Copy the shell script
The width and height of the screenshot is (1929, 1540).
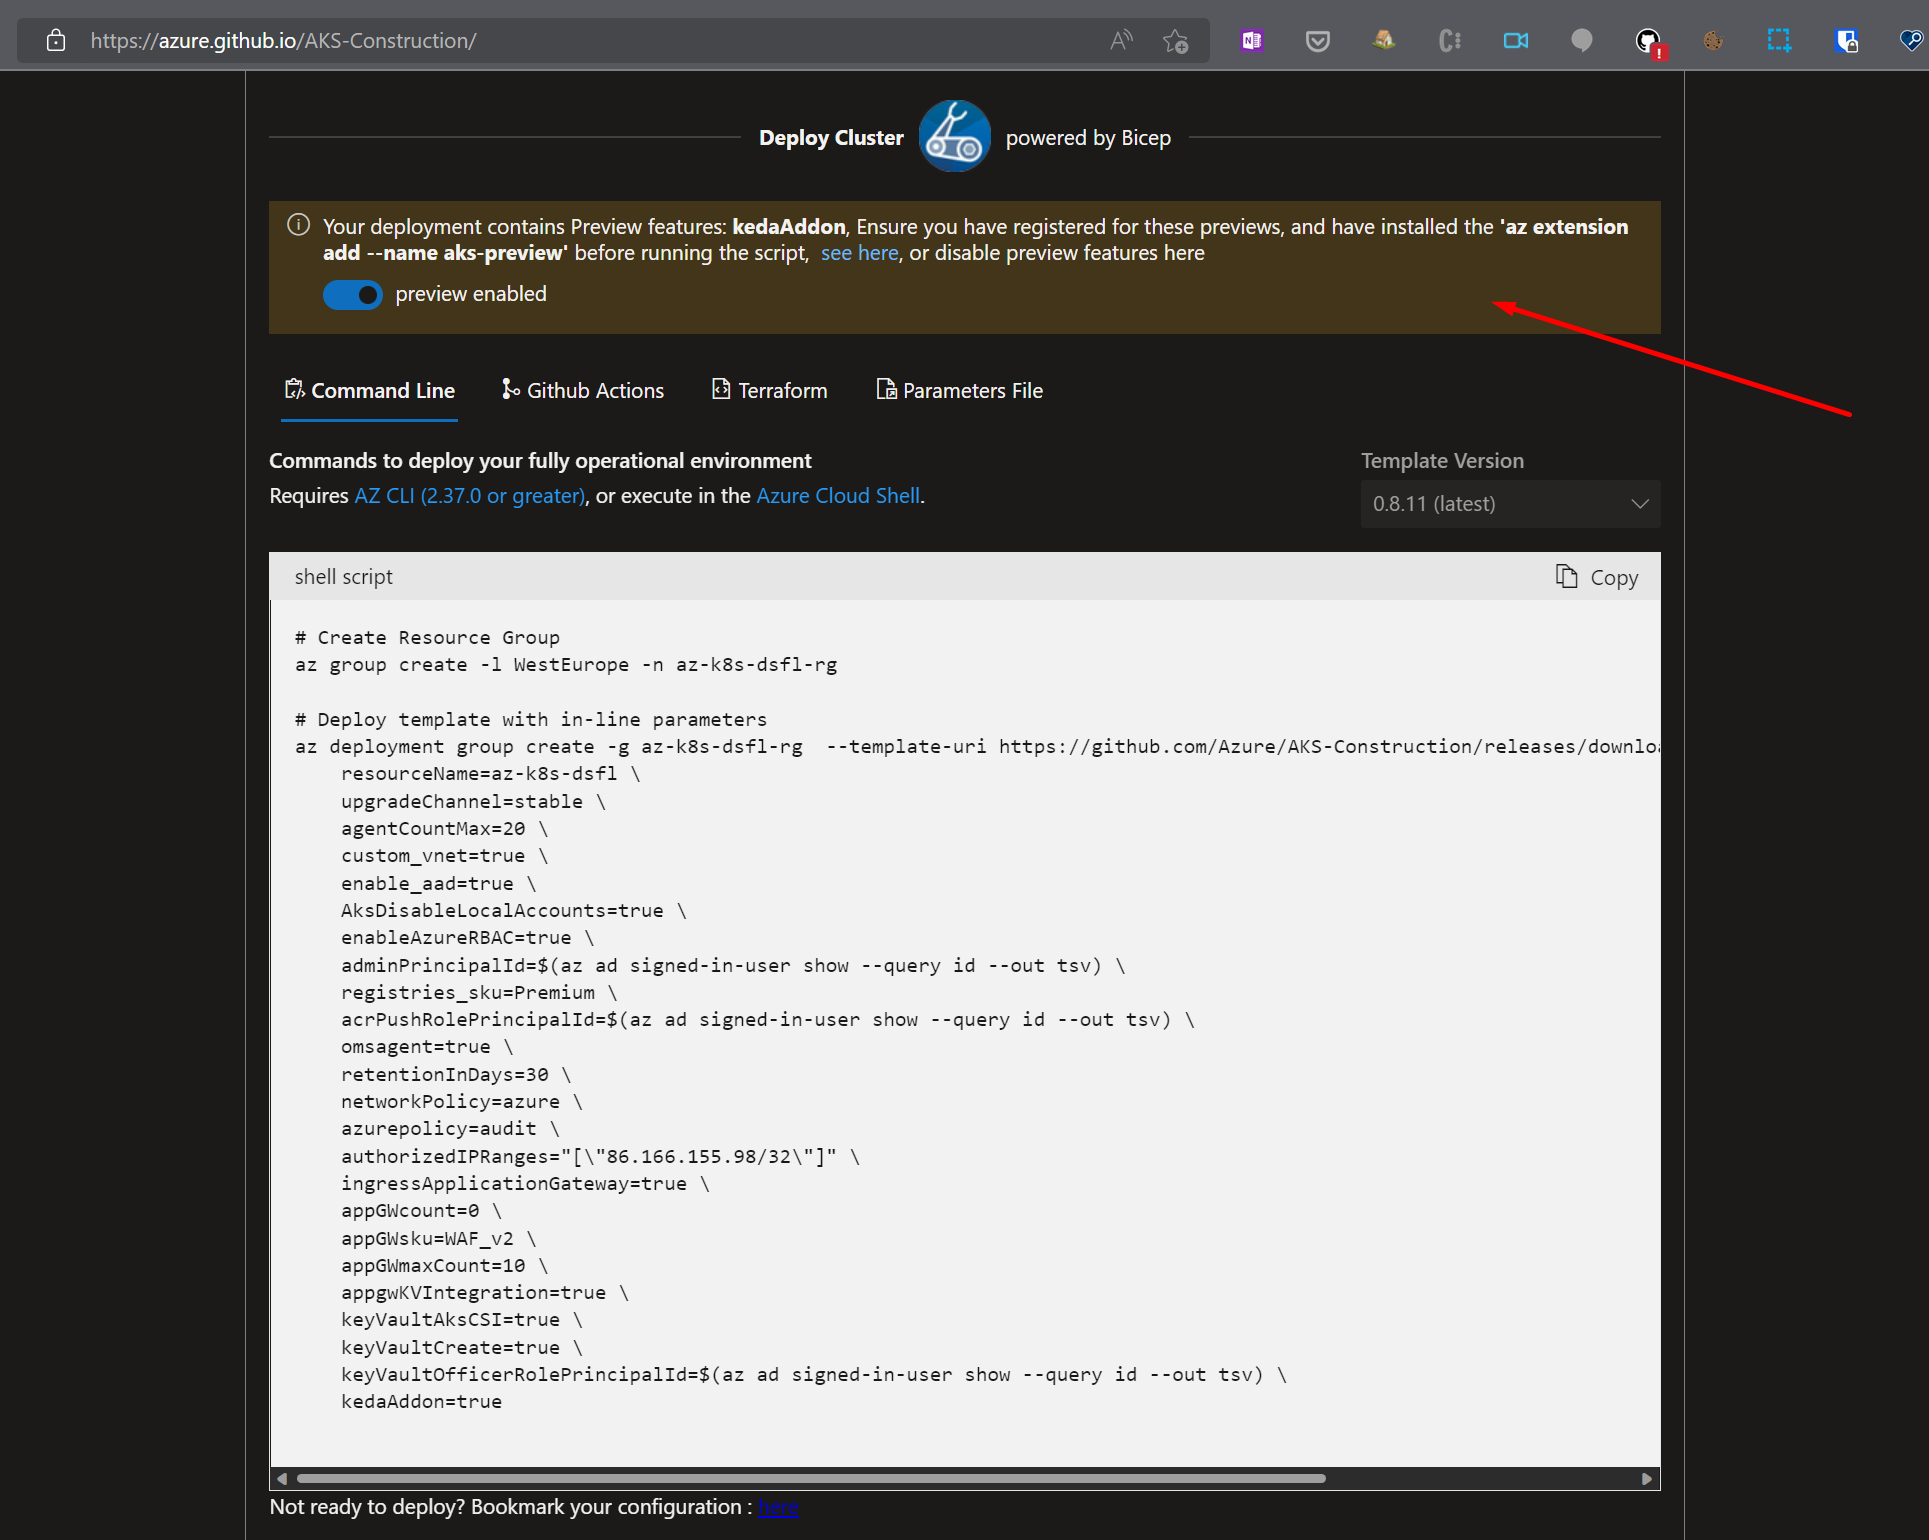[x=1596, y=577]
